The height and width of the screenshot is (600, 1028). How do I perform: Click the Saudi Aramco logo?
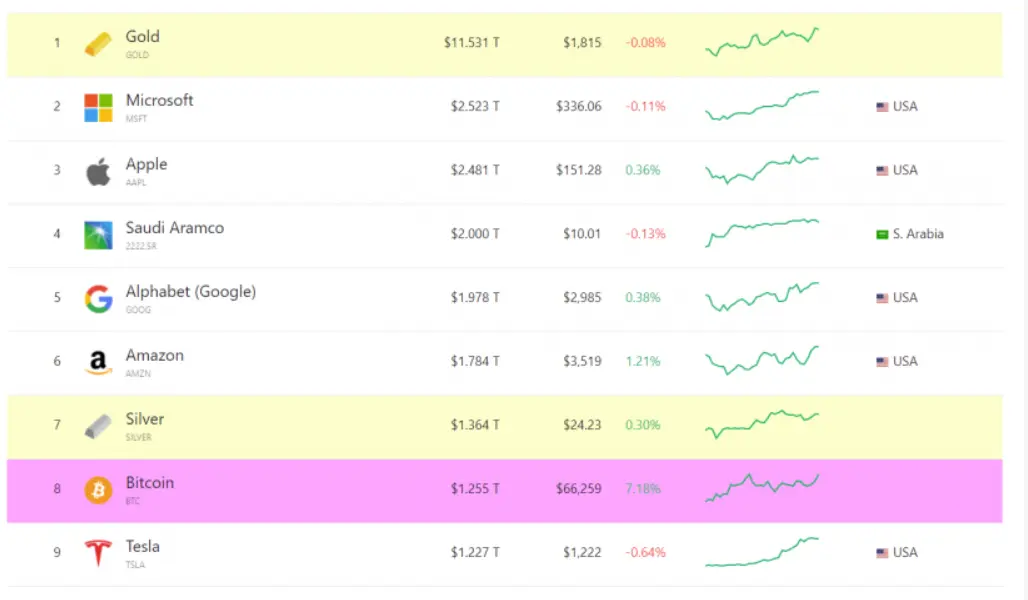point(98,235)
